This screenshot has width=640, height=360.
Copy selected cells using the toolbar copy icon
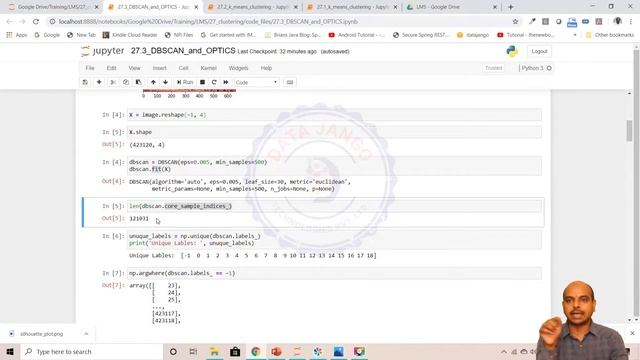(126, 82)
